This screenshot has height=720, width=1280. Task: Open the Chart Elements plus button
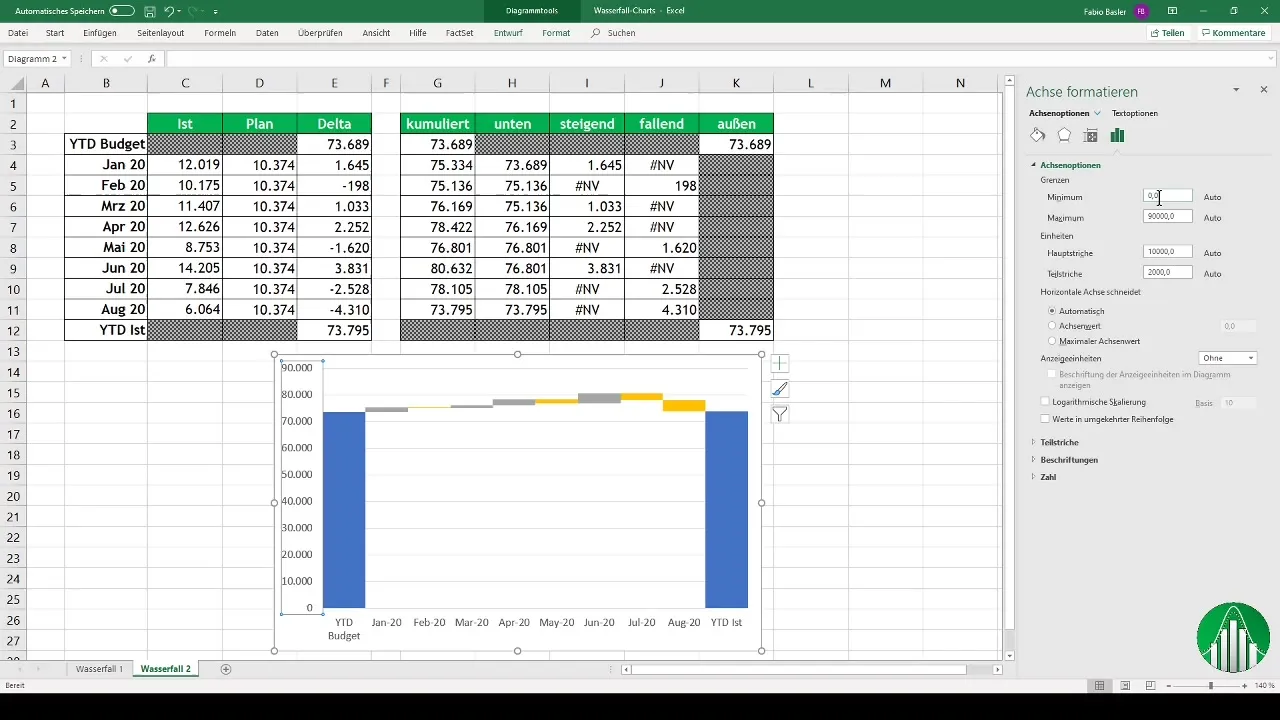coord(780,365)
